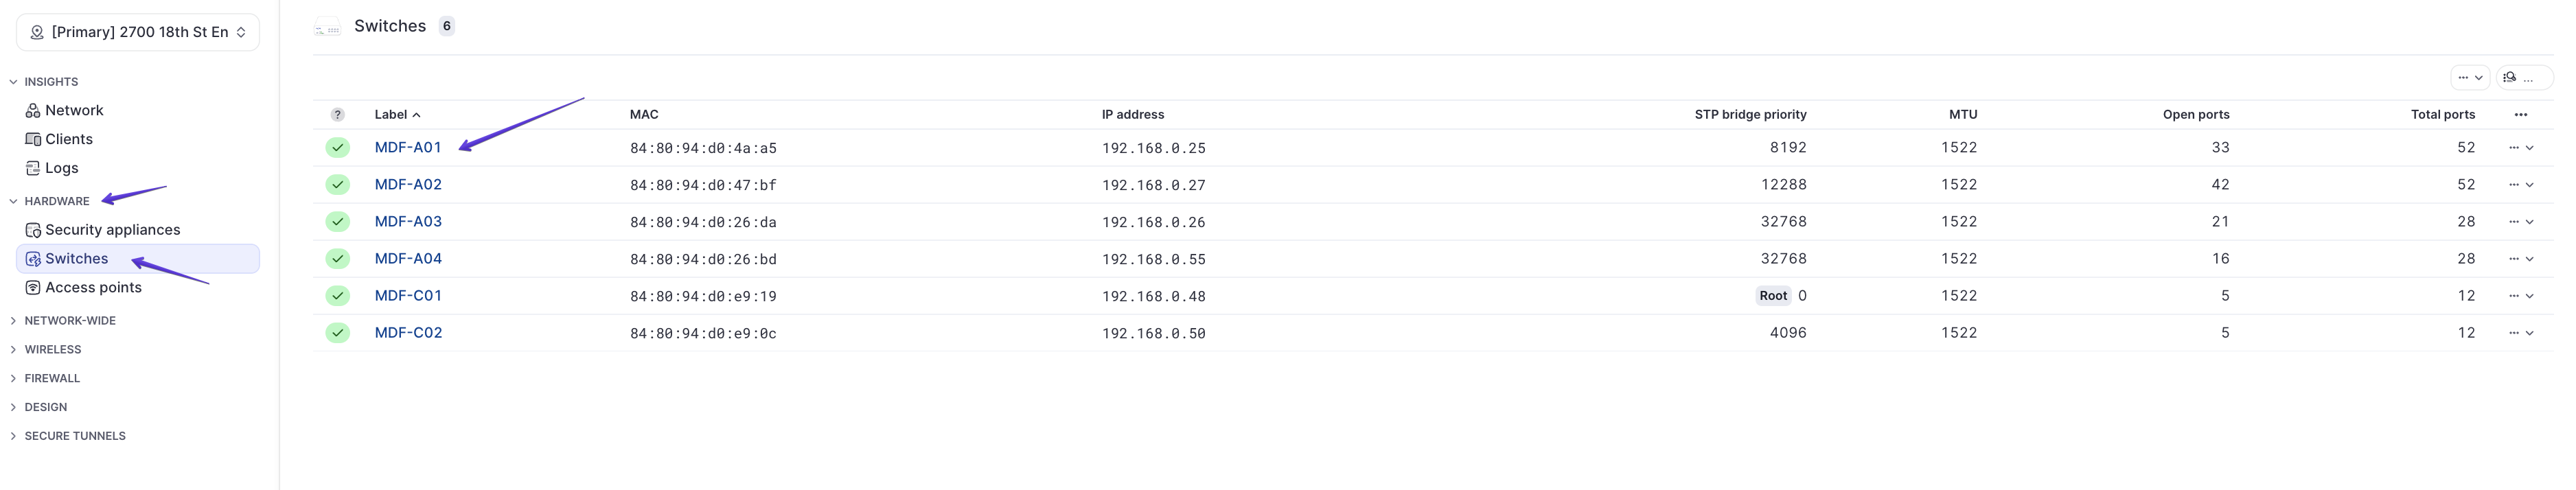Screen dimensions: 2576x490
Task: Open row actions dropdown for MDF-A04
Action: pyautogui.click(x=2520, y=259)
